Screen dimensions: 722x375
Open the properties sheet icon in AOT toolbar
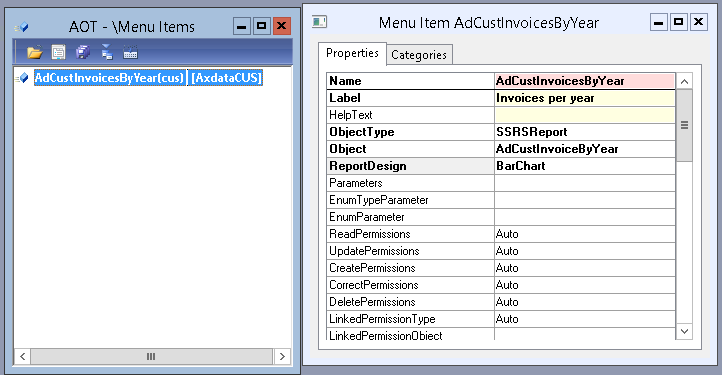point(58,52)
